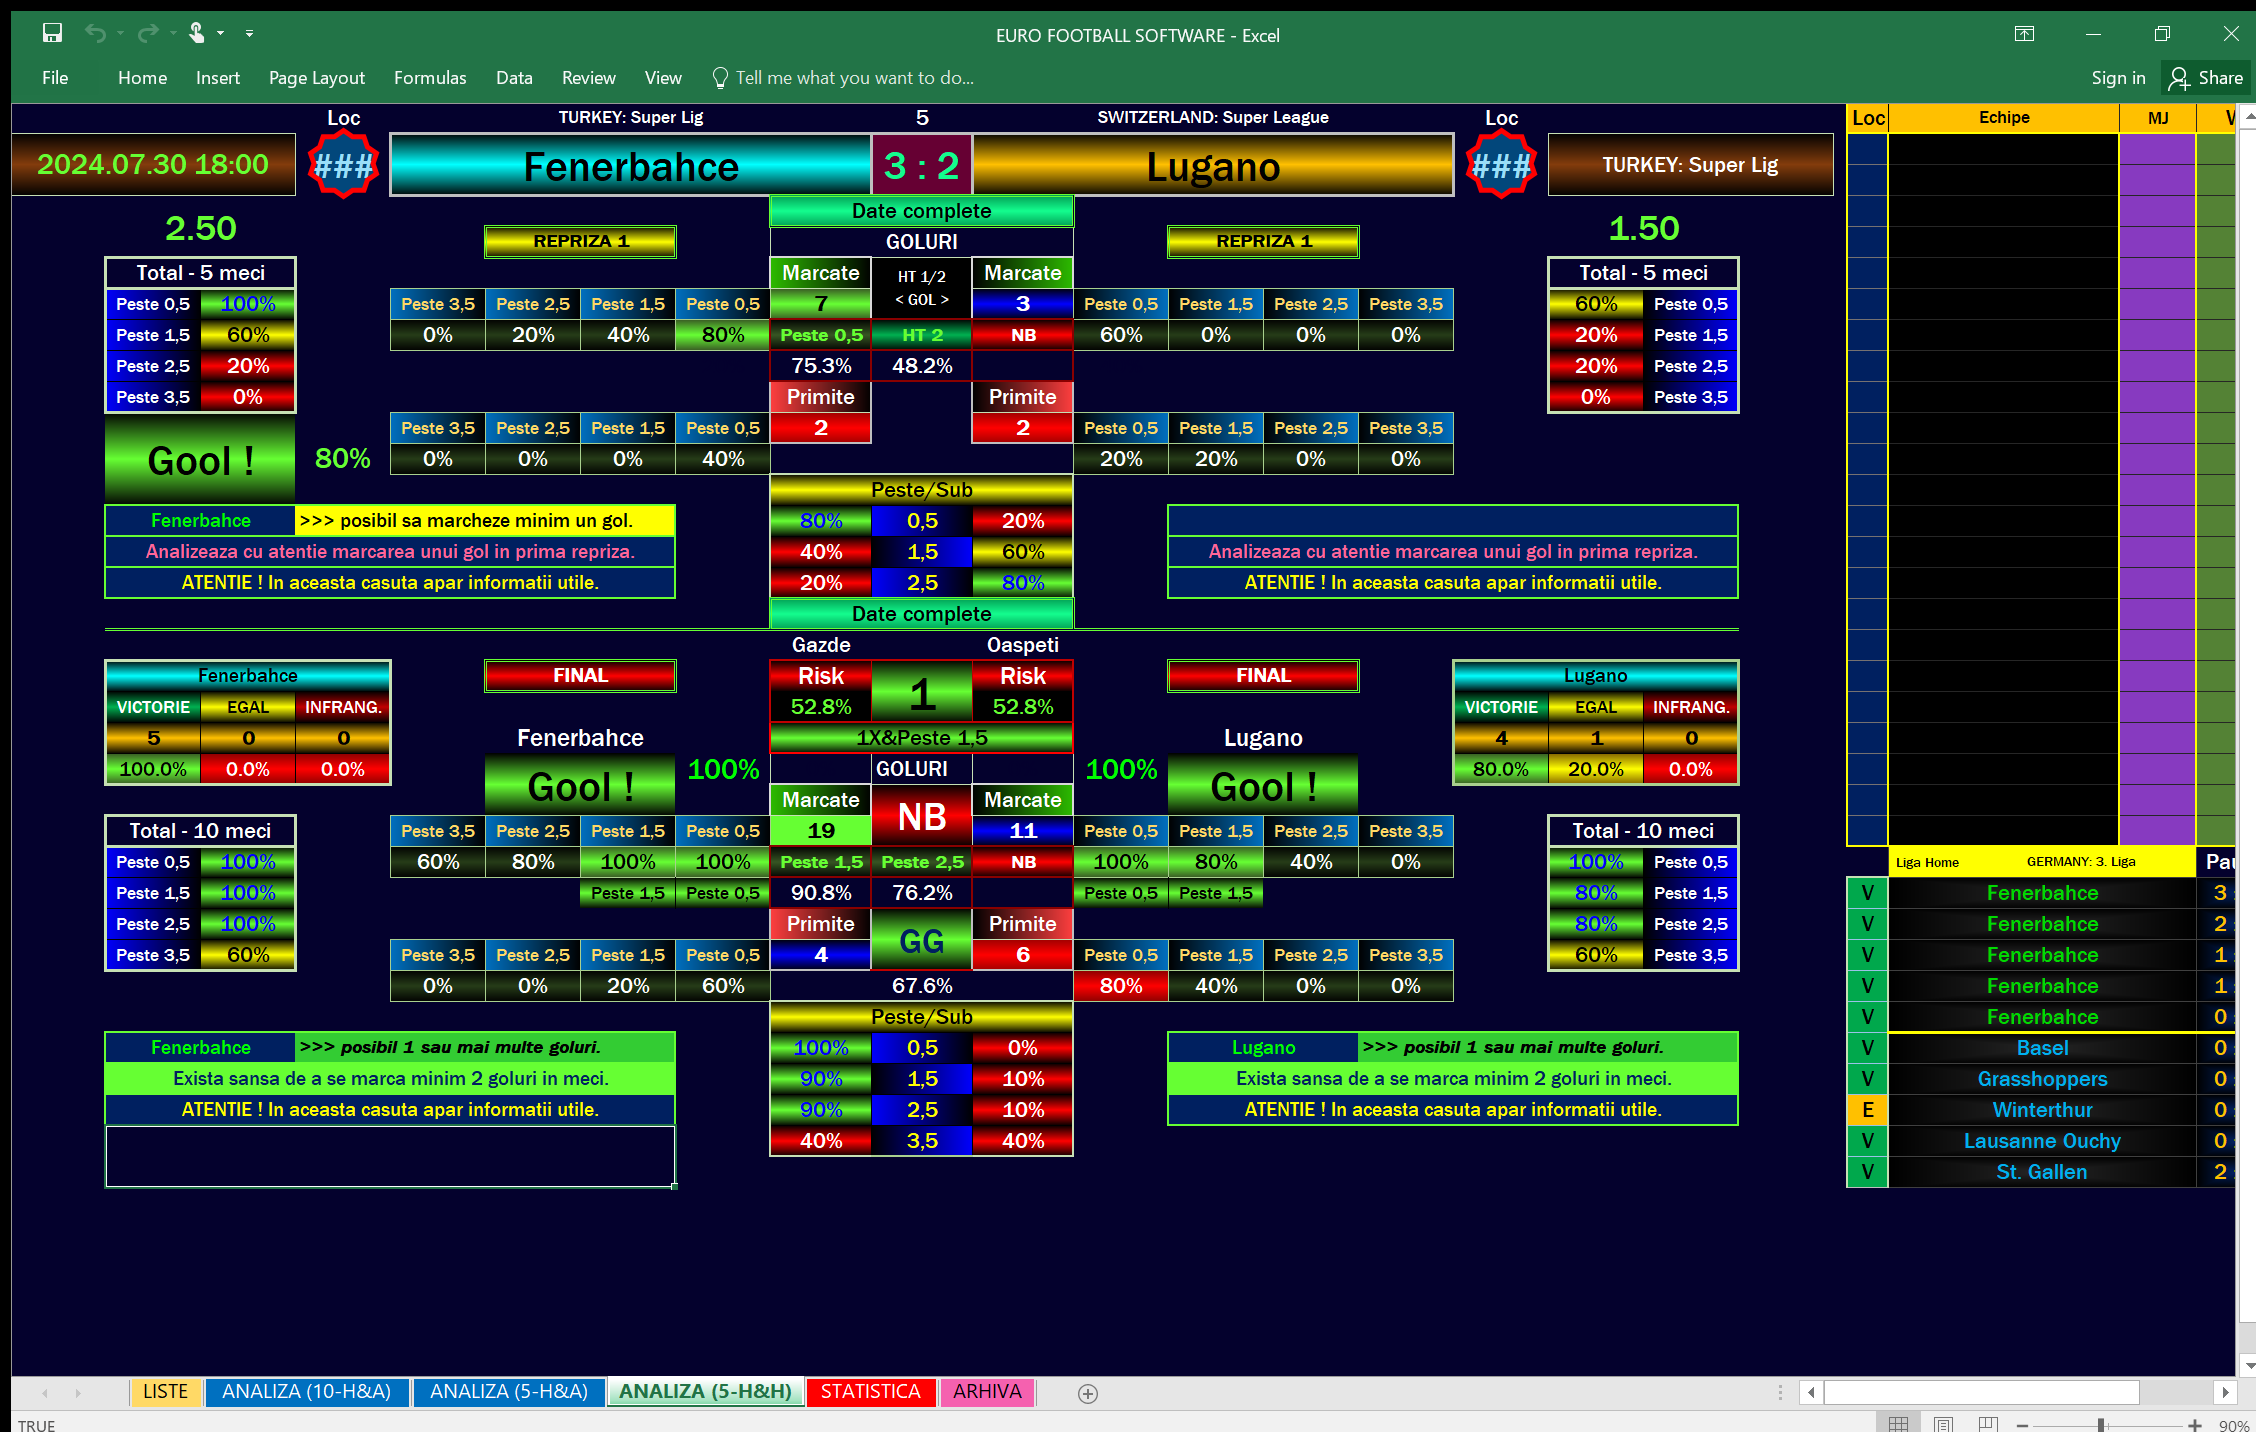Select the ARHIVA sheet tab

click(x=986, y=1391)
